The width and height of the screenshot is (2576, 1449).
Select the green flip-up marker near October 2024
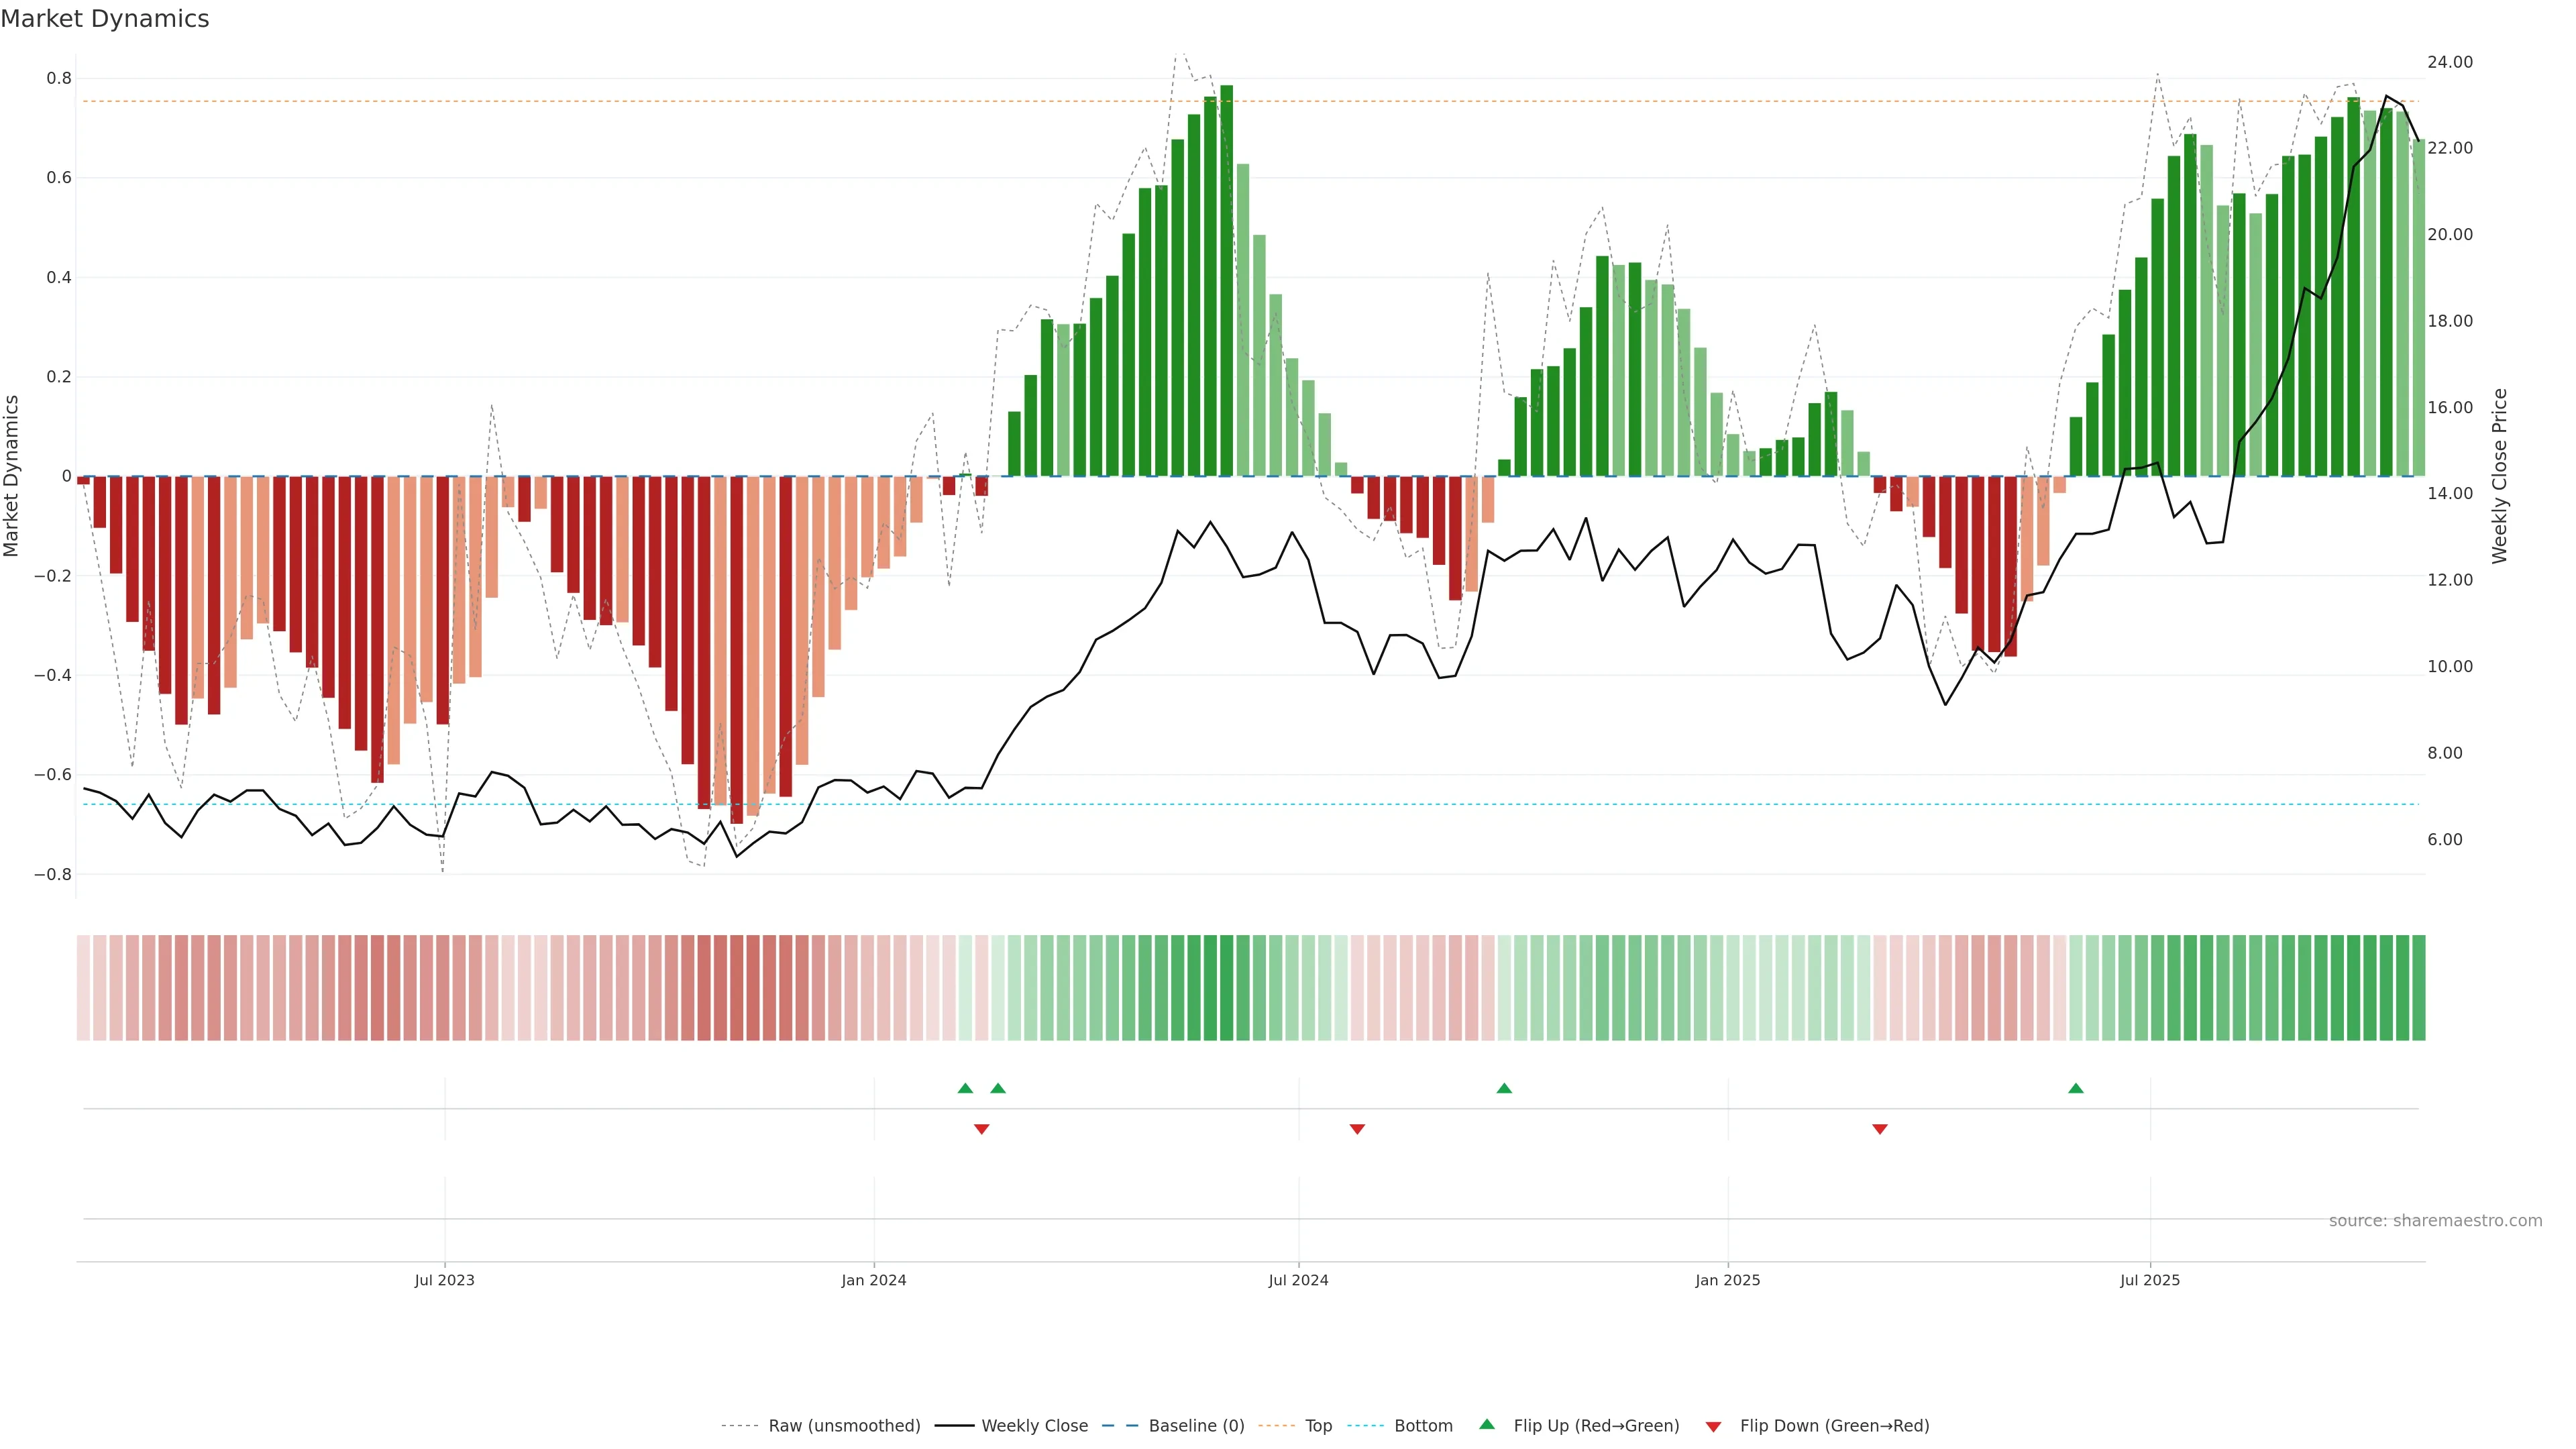coord(1504,1088)
